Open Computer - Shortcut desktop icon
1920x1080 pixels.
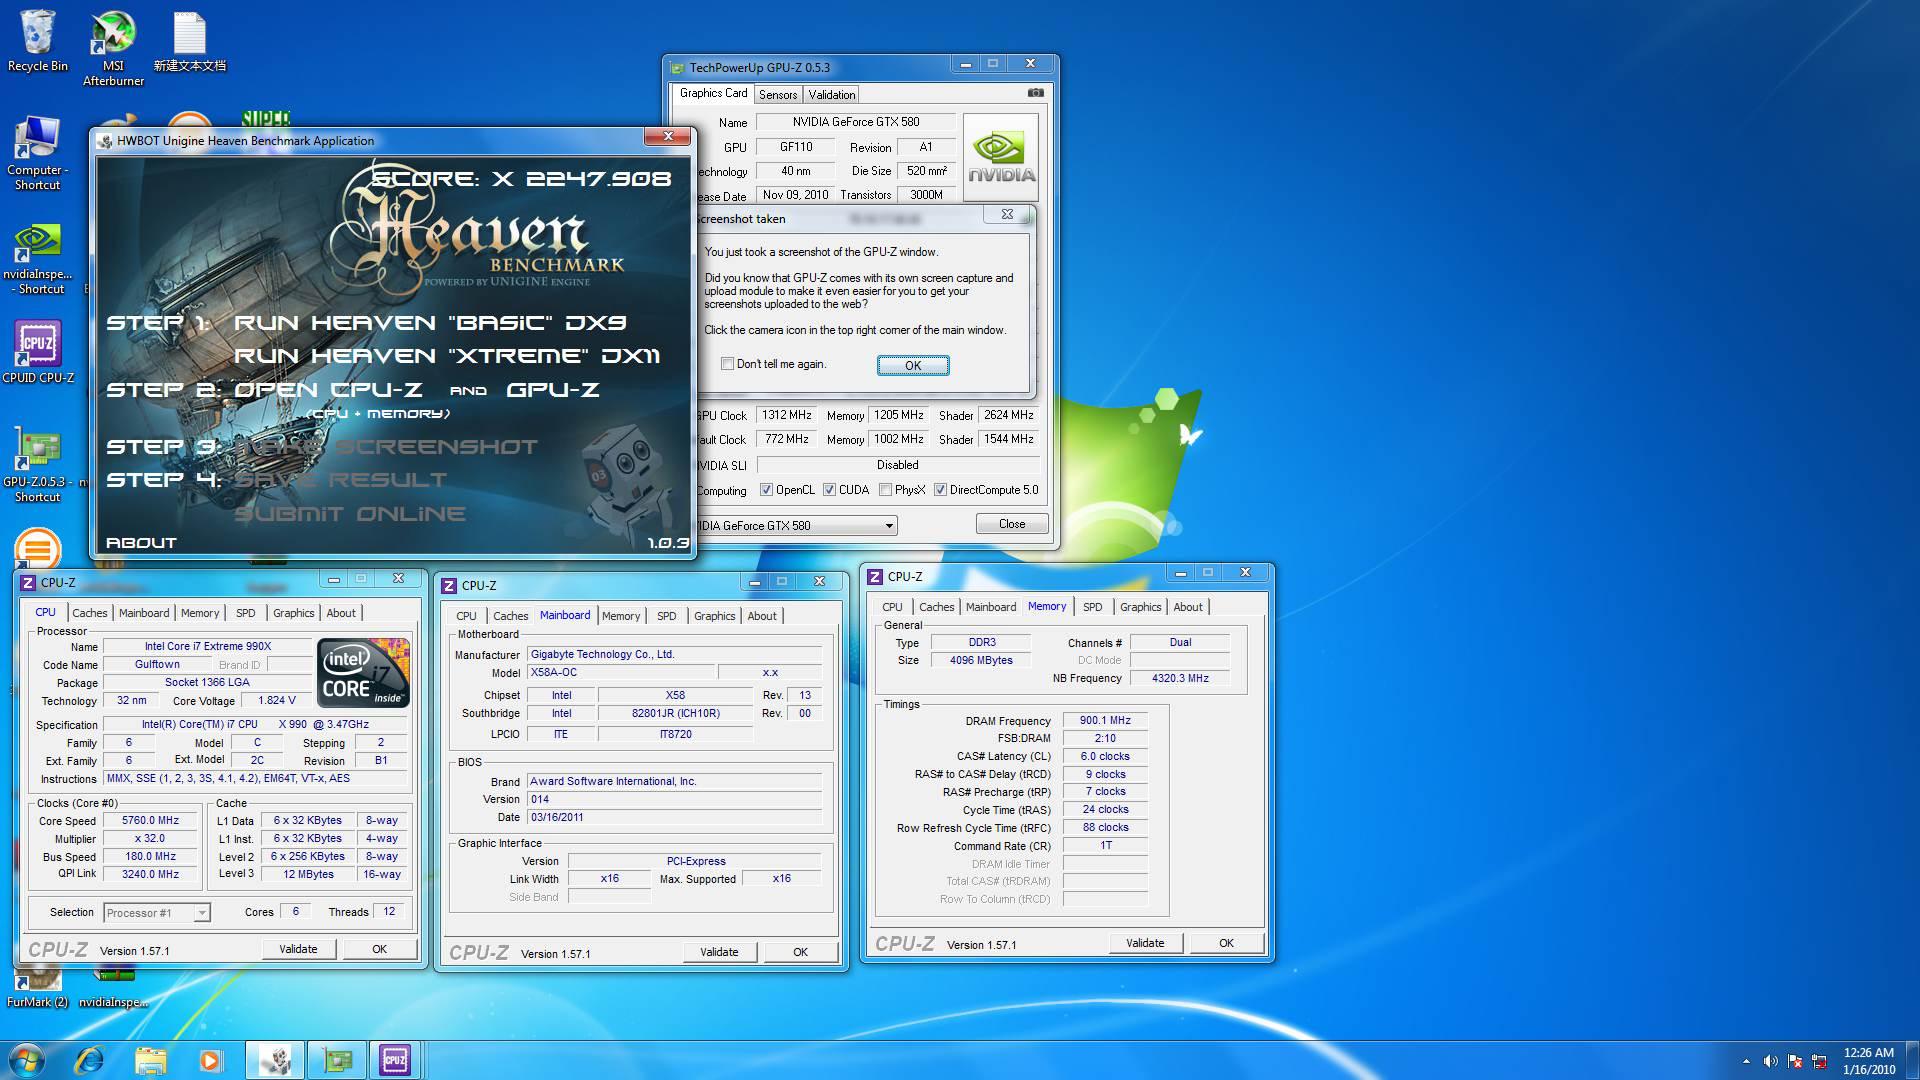click(37, 153)
